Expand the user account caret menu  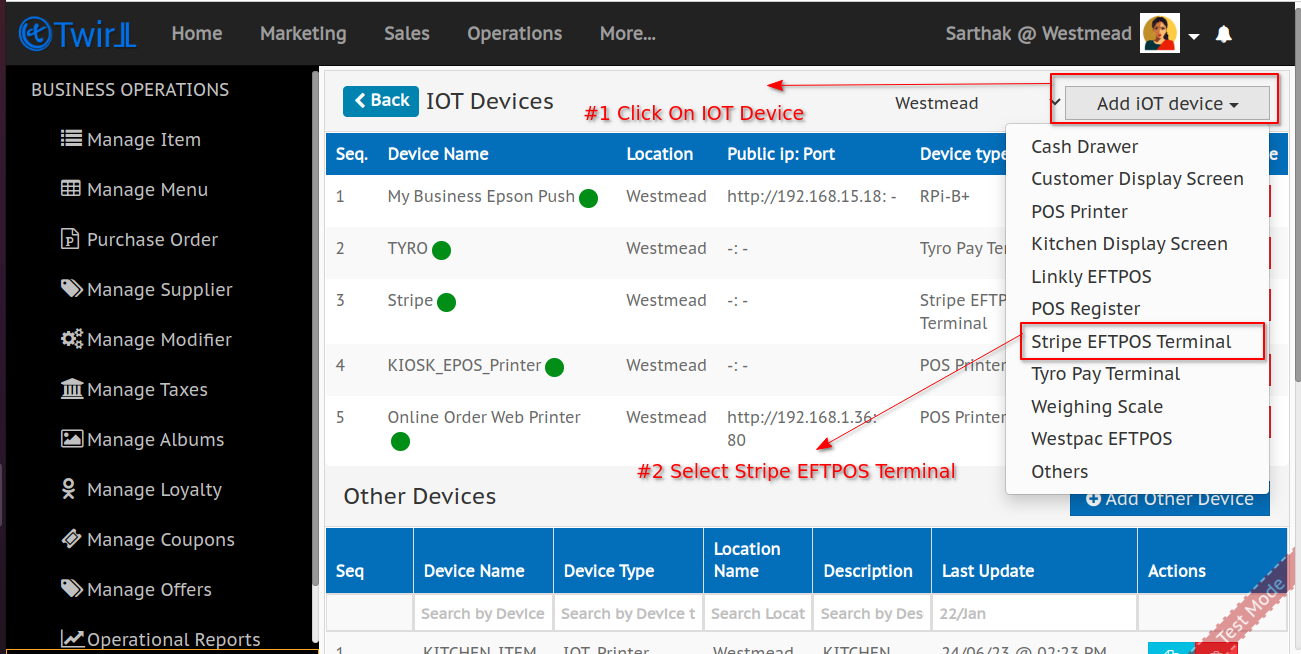(1194, 37)
